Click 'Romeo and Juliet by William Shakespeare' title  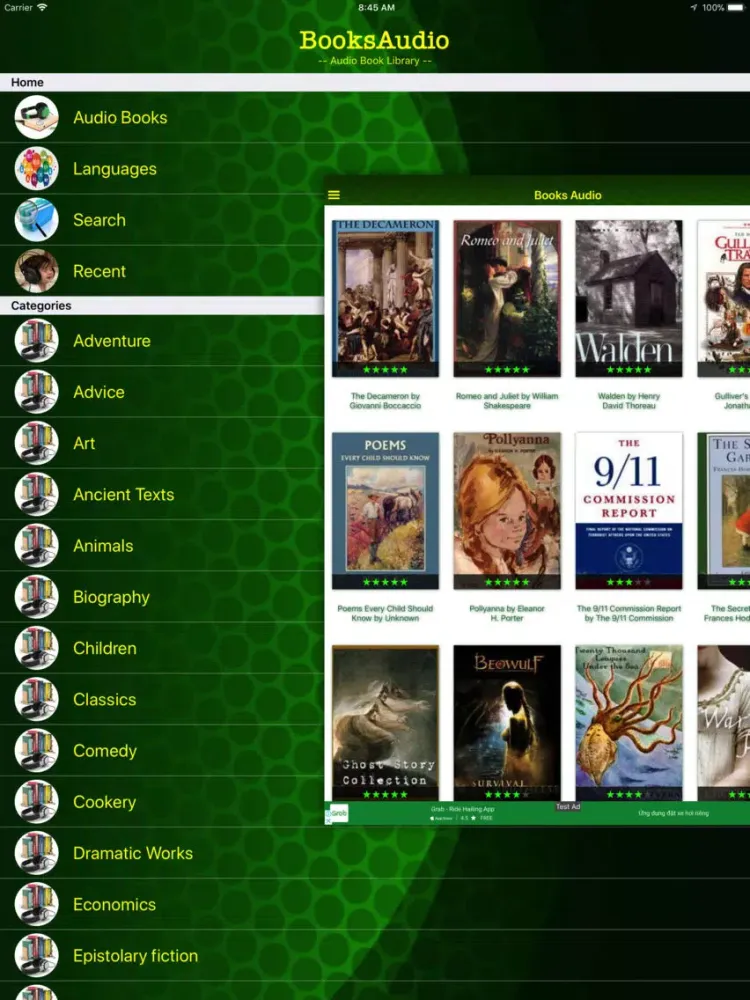(507, 401)
